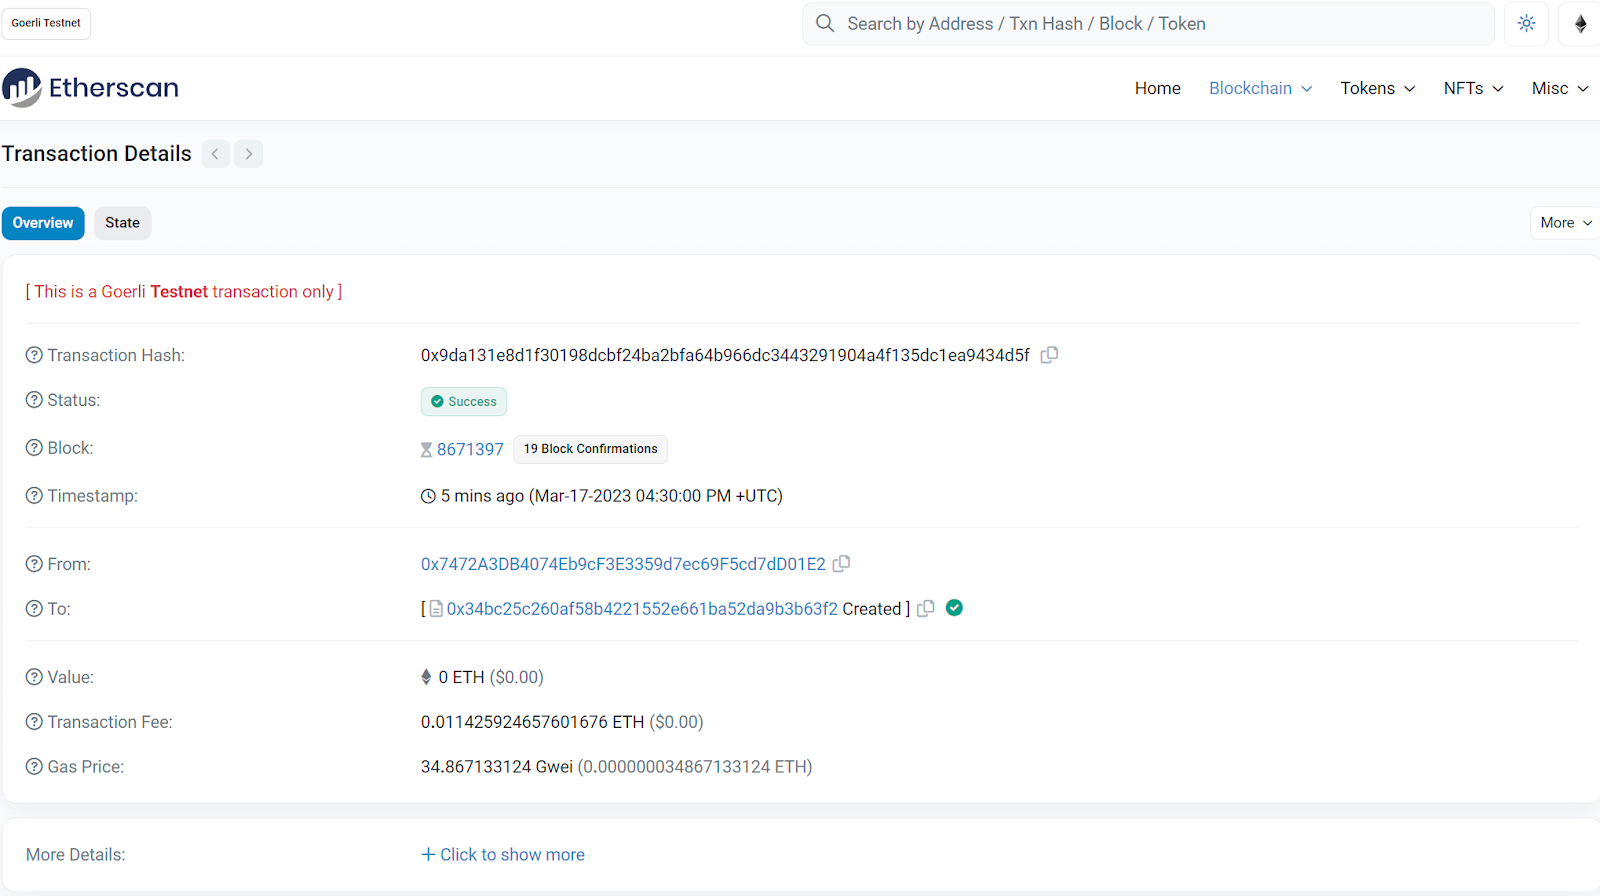
Task: Expand Click to show more details
Action: tap(503, 855)
